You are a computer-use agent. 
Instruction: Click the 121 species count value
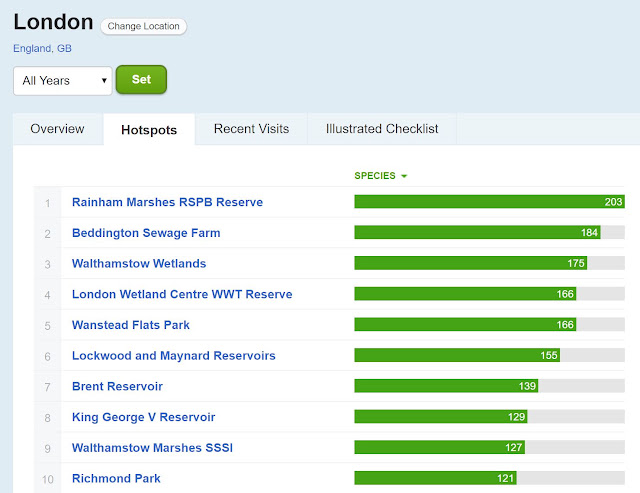[505, 478]
